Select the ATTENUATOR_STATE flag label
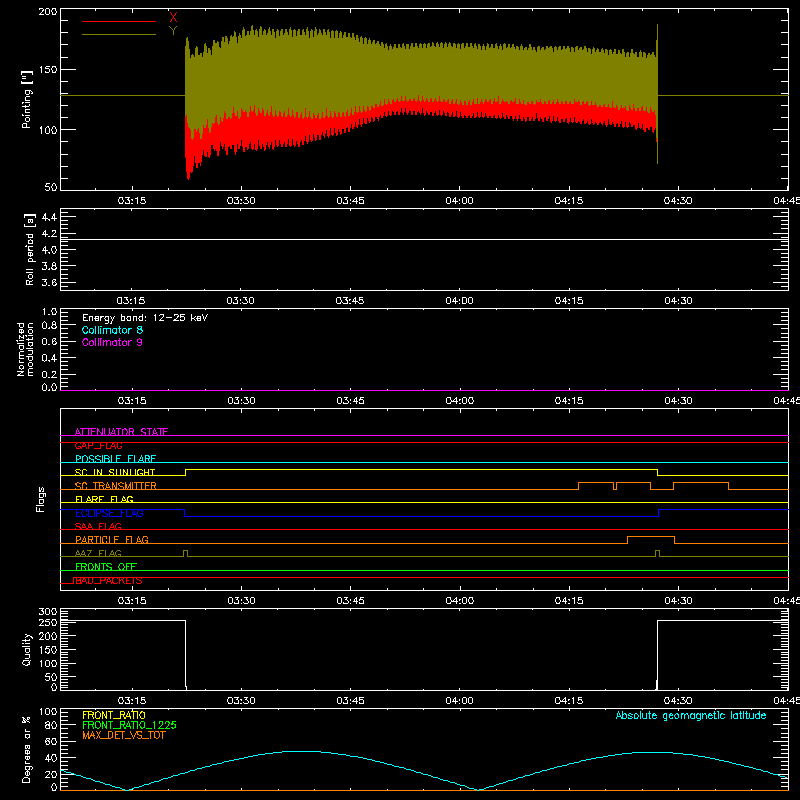This screenshot has width=800, height=800. tap(121, 432)
